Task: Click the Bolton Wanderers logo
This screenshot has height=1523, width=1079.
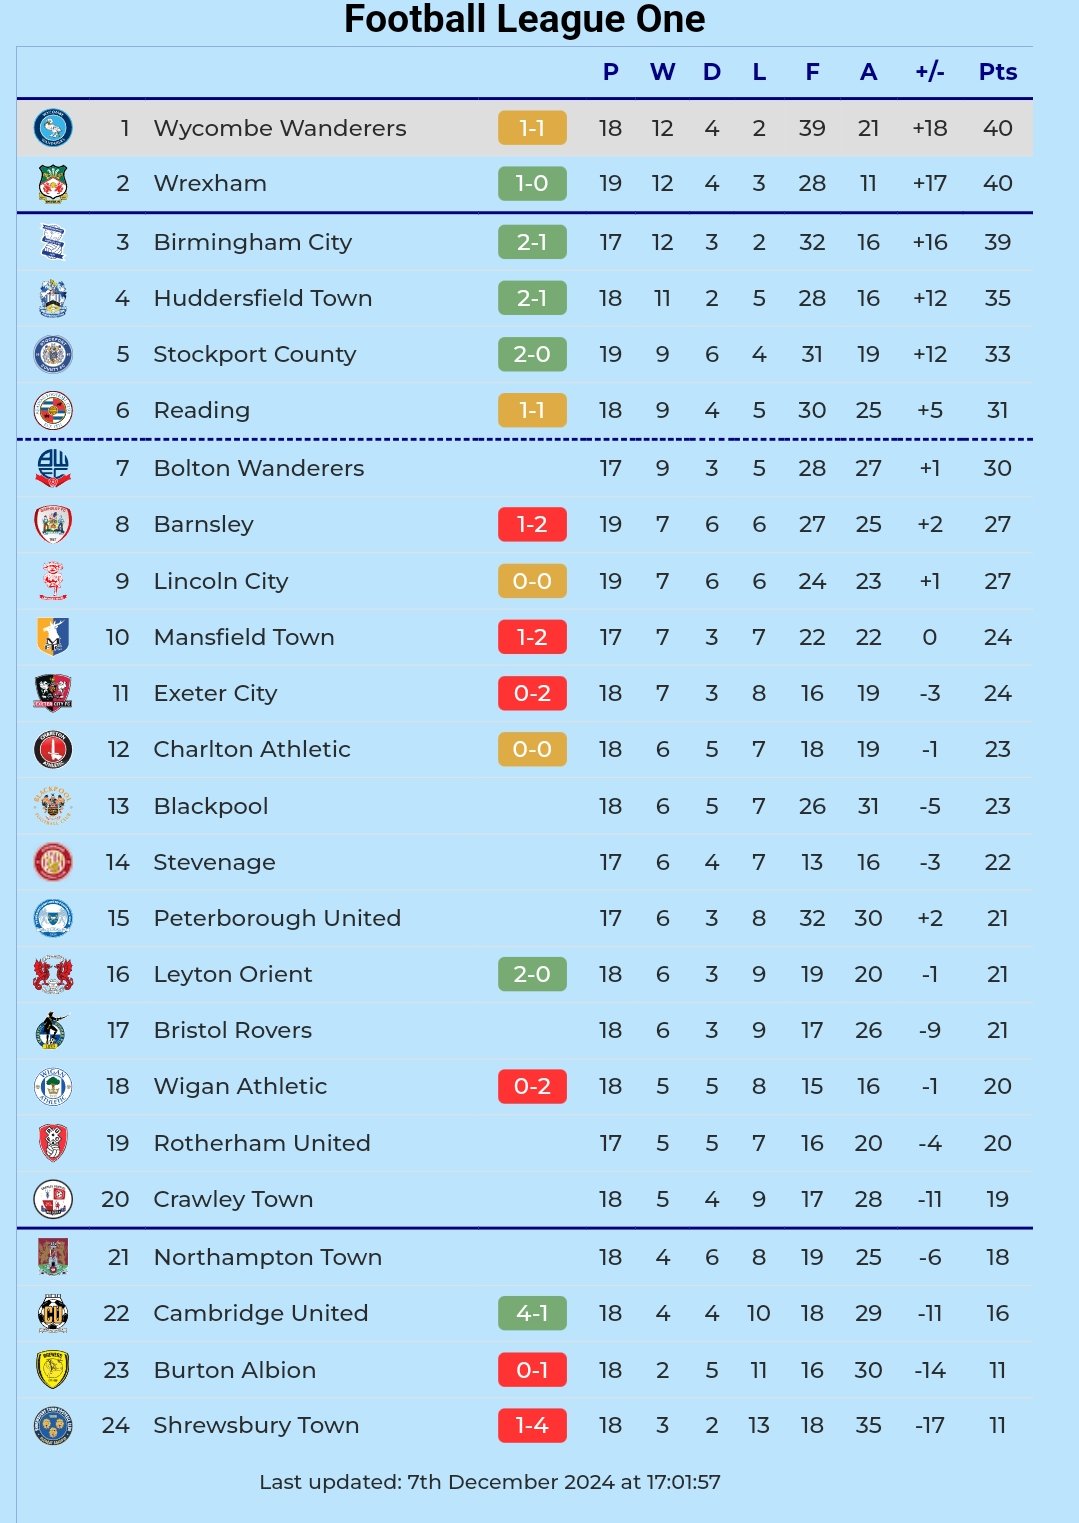Action: pyautogui.click(x=53, y=468)
